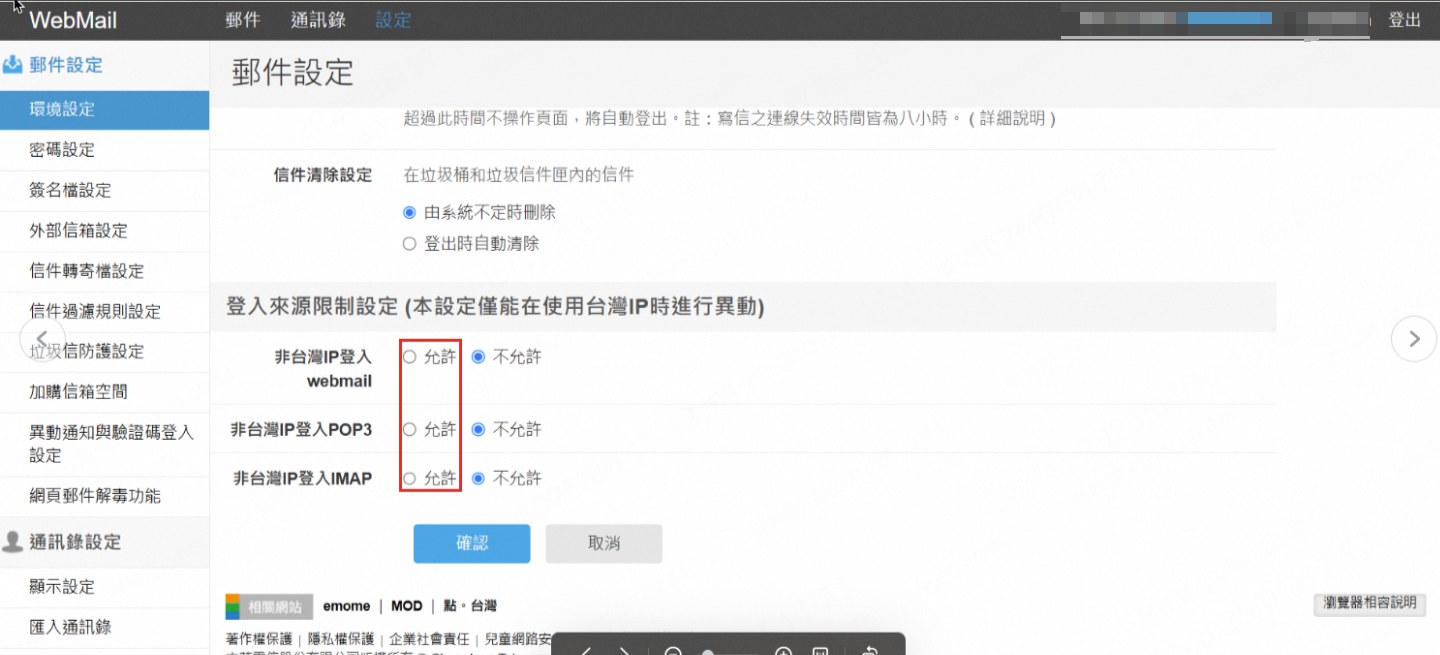The height and width of the screenshot is (655, 1440).
Task: Click 登出 to log out
Action: (x=1405, y=20)
